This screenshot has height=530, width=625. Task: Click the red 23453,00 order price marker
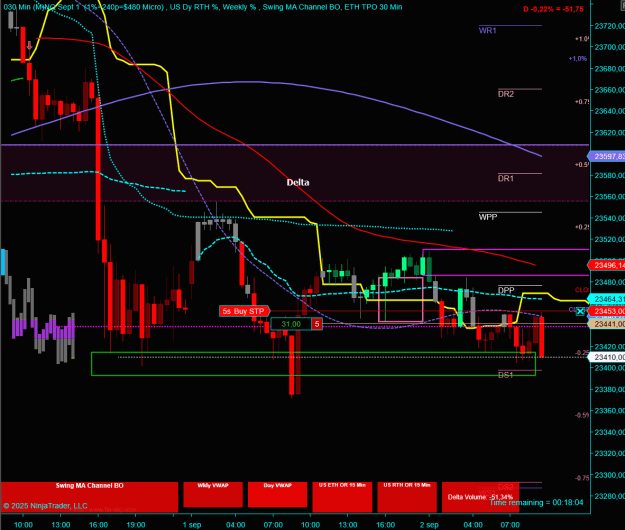coord(607,311)
